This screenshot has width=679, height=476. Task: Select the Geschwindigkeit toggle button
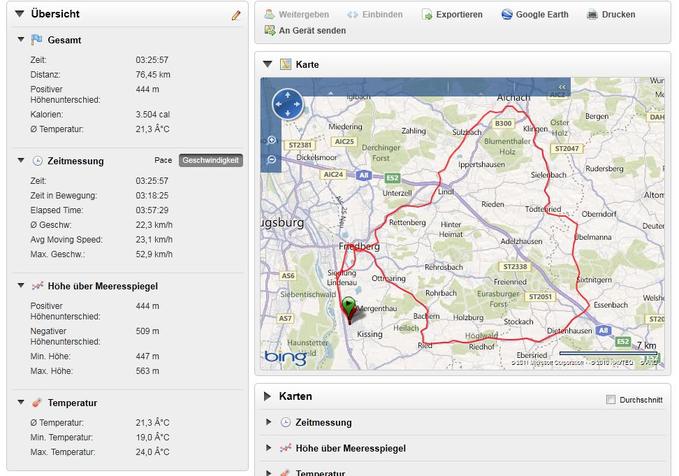210,160
